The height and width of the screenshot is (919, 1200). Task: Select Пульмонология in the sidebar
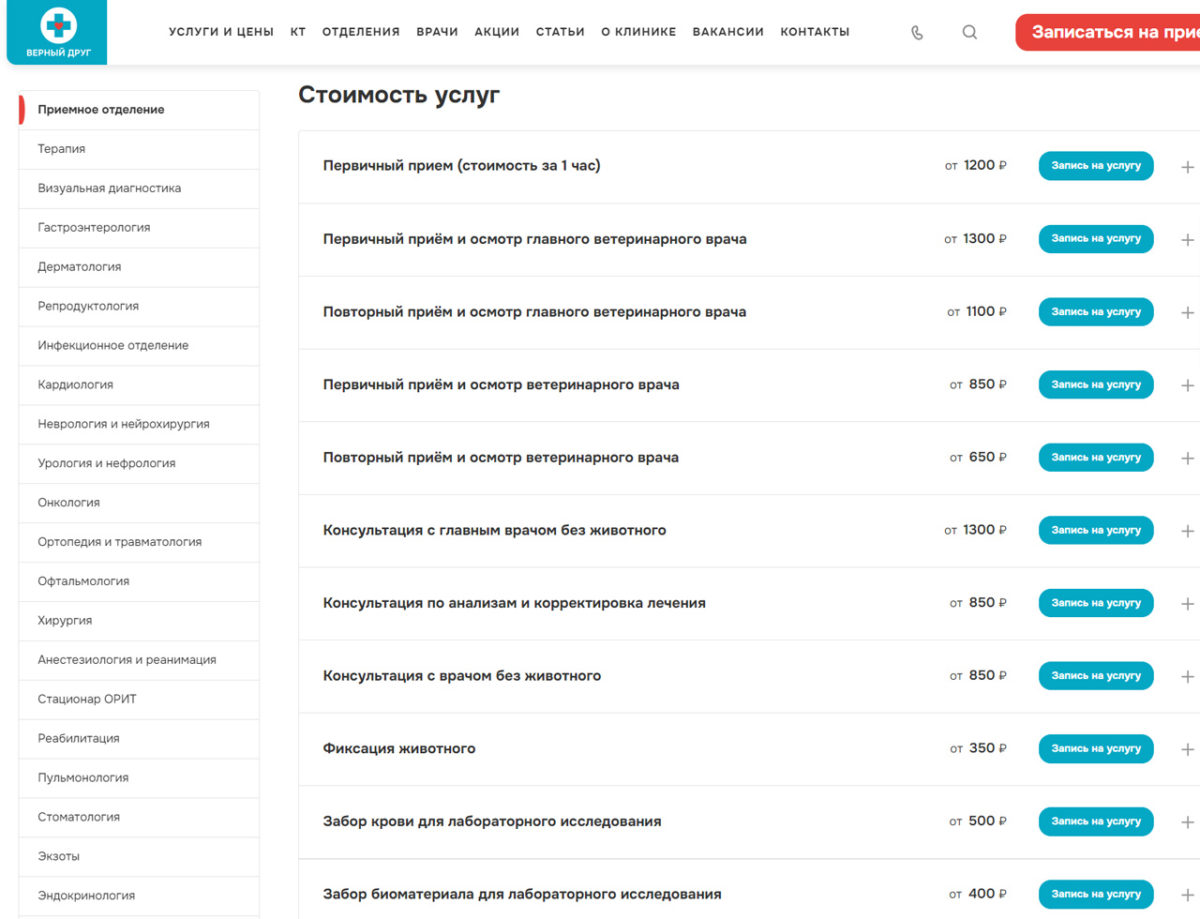[x=139, y=778]
